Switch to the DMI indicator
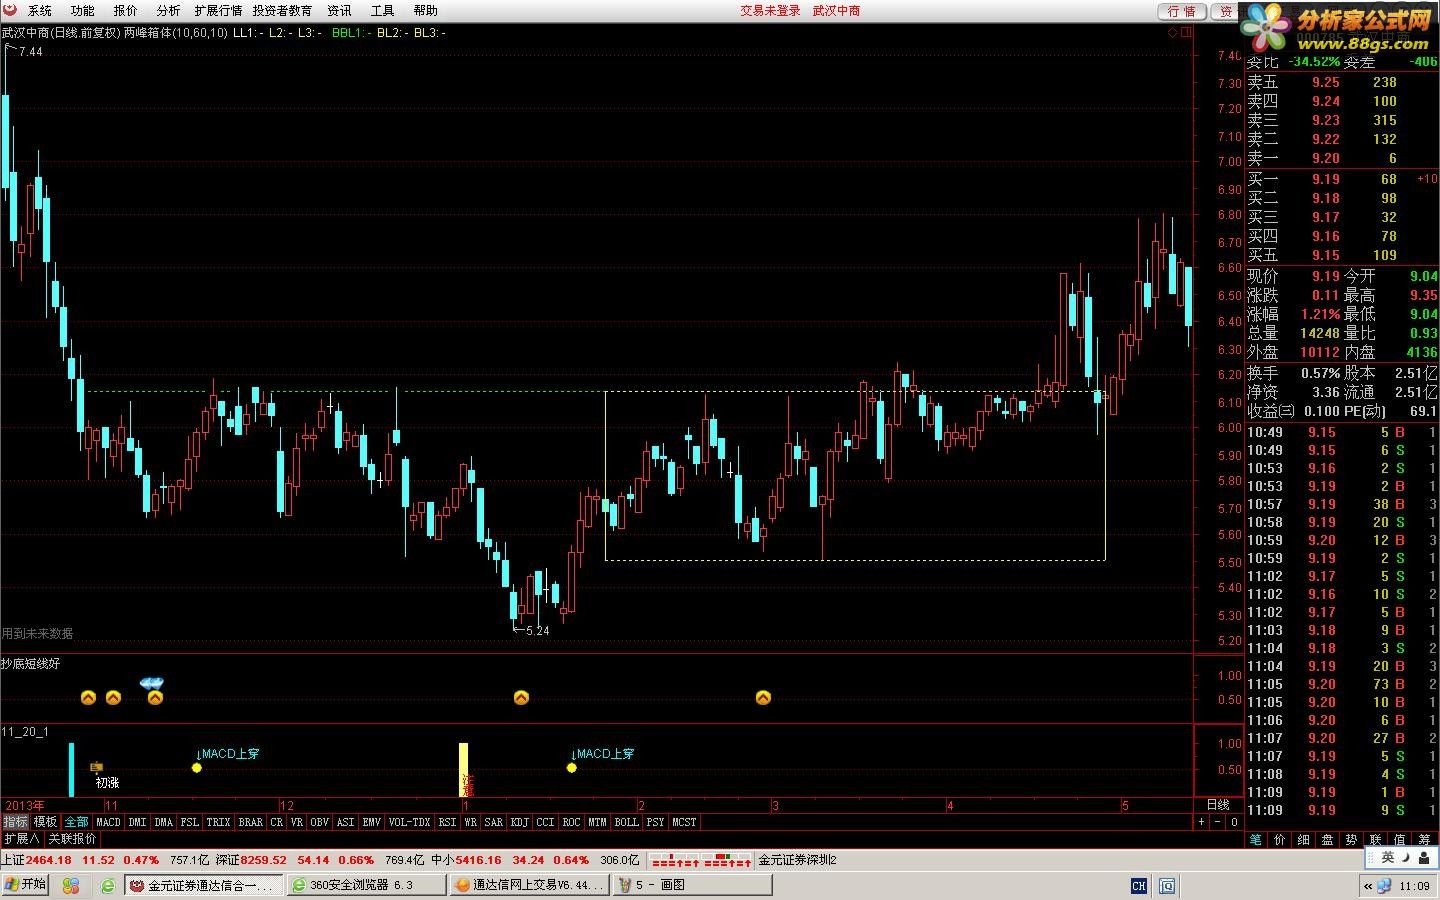 137,822
